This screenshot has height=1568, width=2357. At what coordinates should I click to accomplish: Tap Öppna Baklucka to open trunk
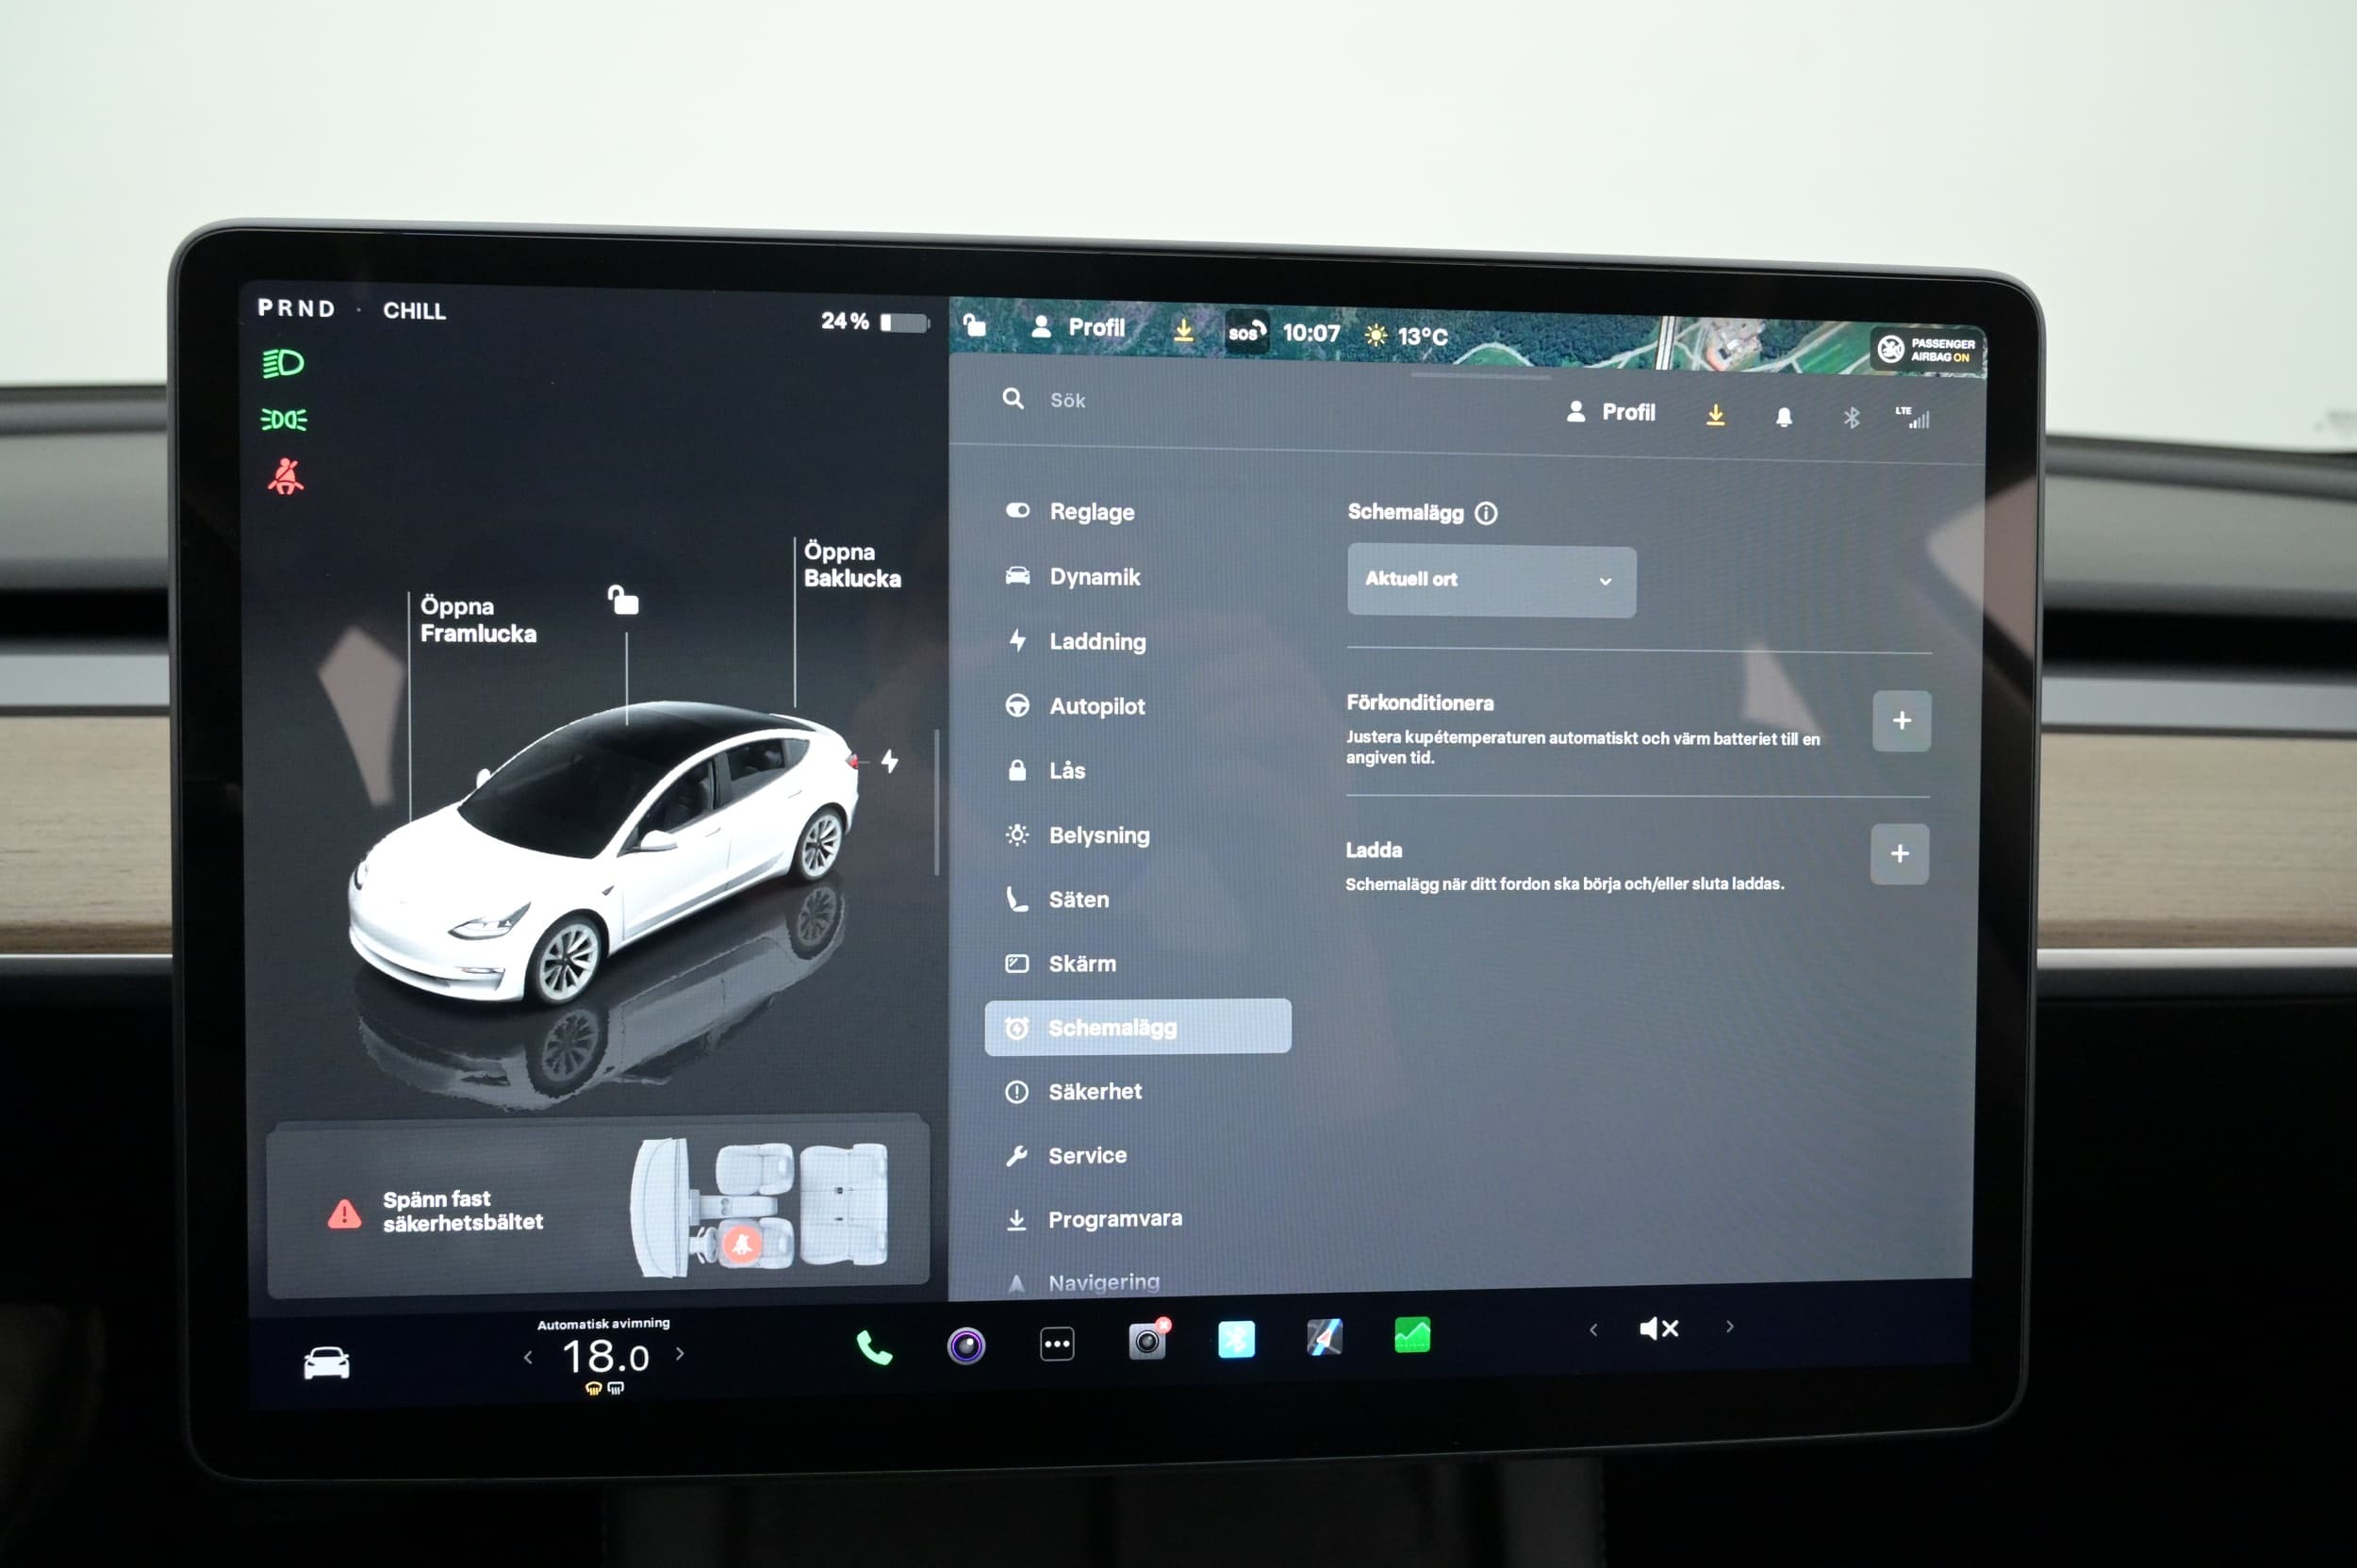tap(851, 565)
